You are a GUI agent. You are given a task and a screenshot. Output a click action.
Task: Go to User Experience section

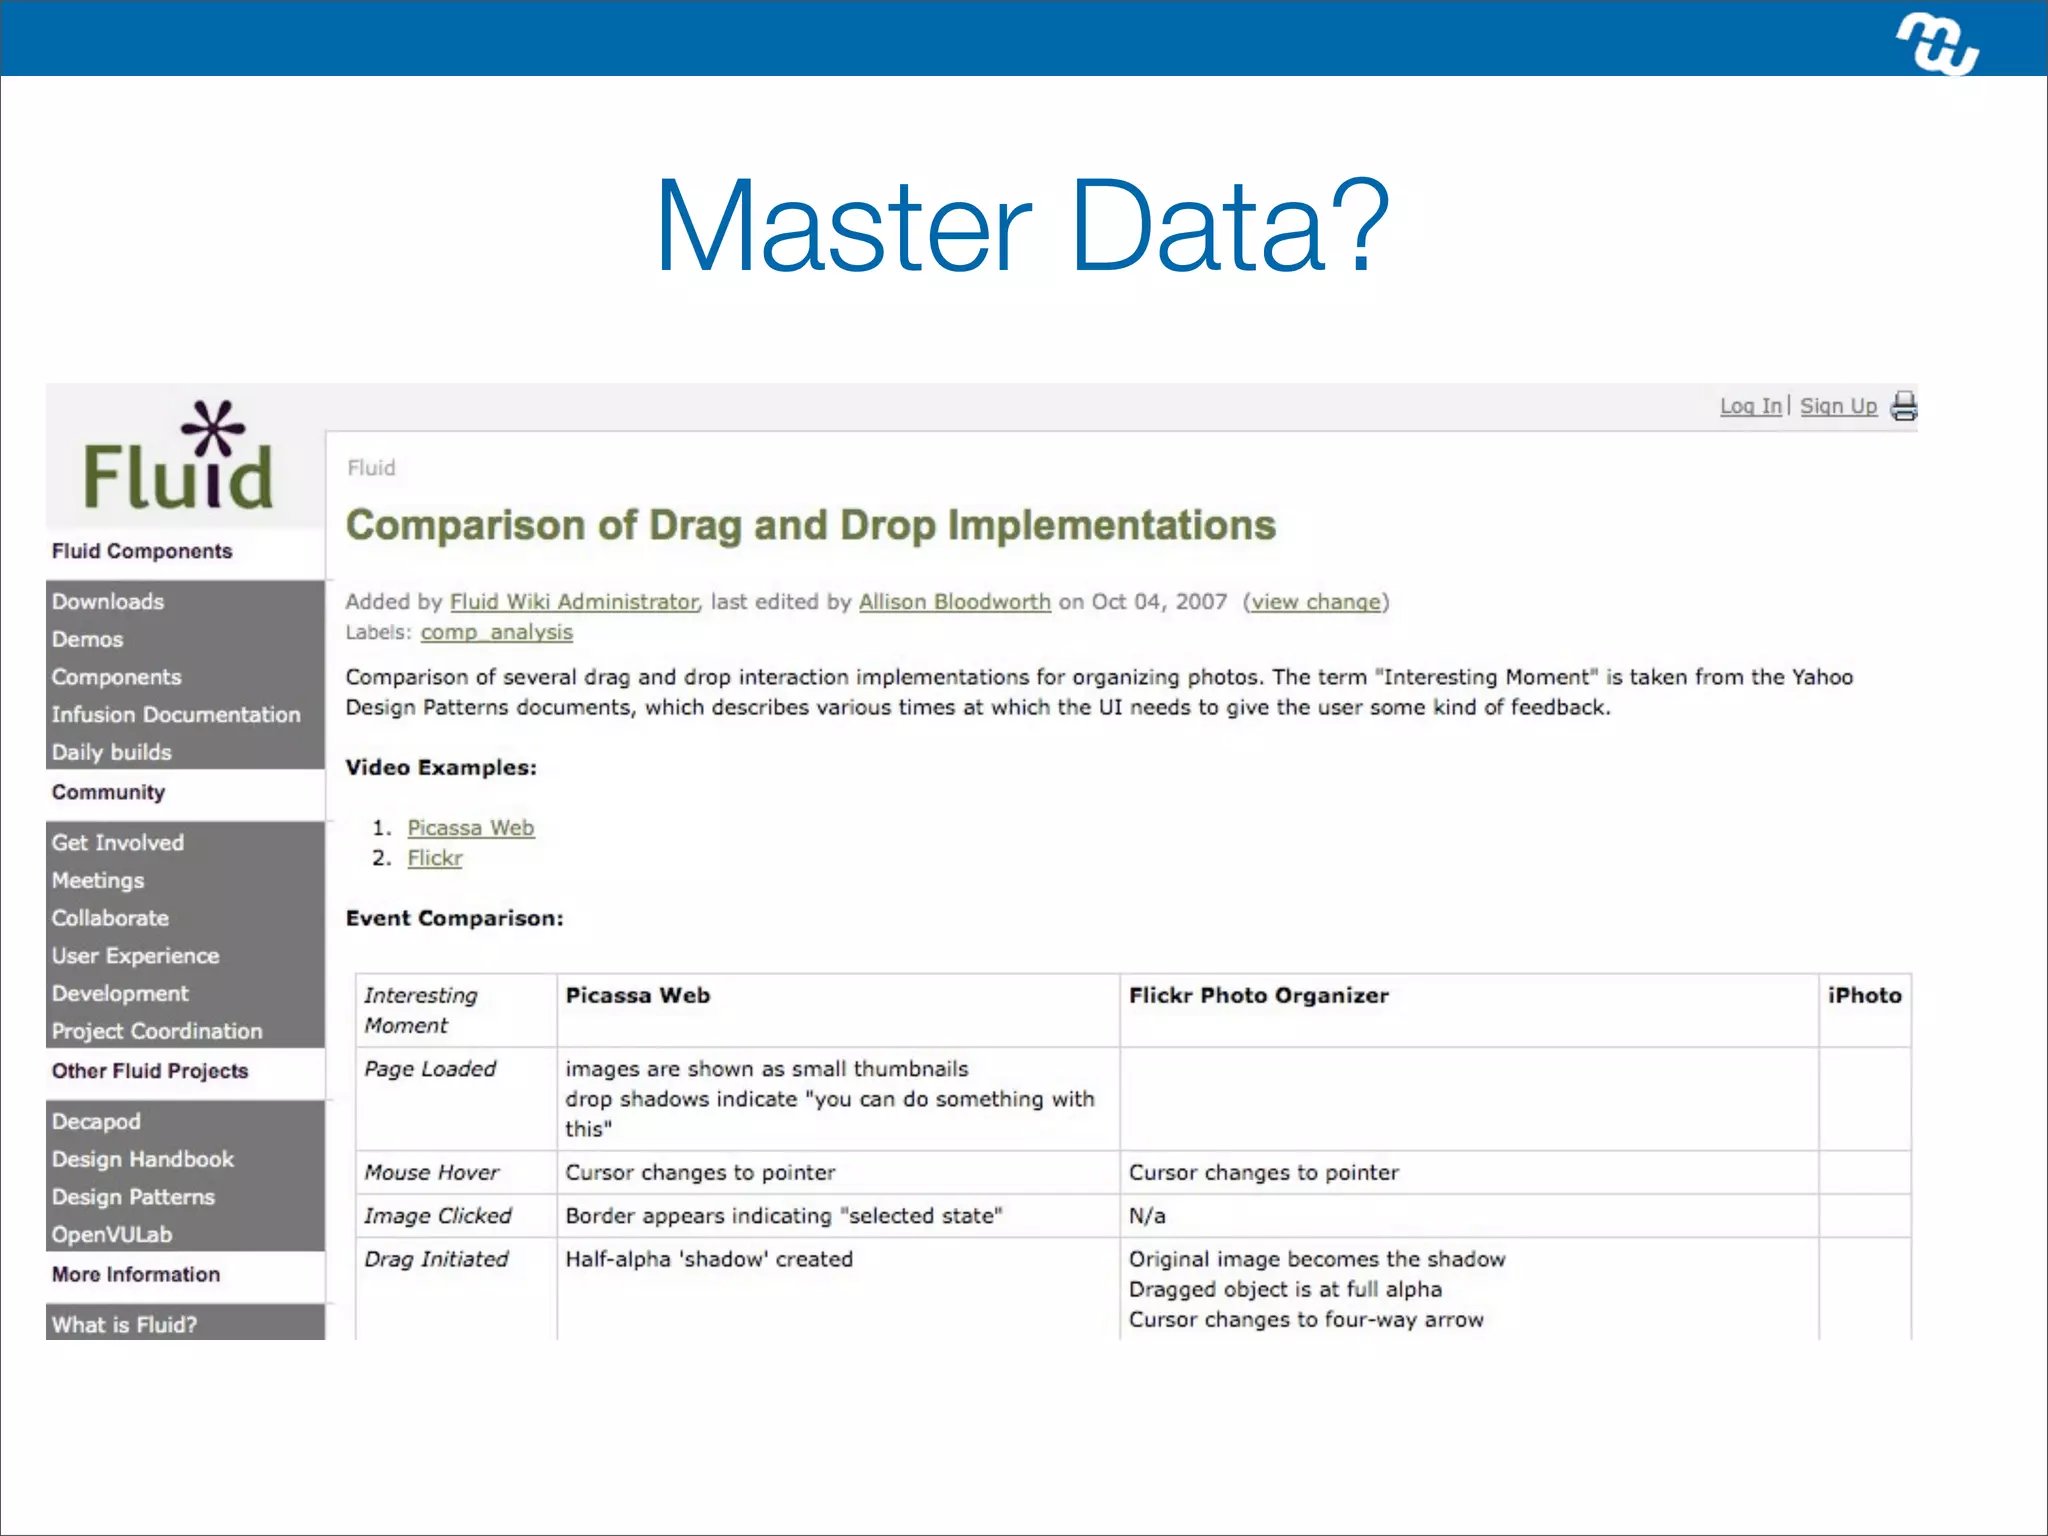pyautogui.click(x=135, y=956)
